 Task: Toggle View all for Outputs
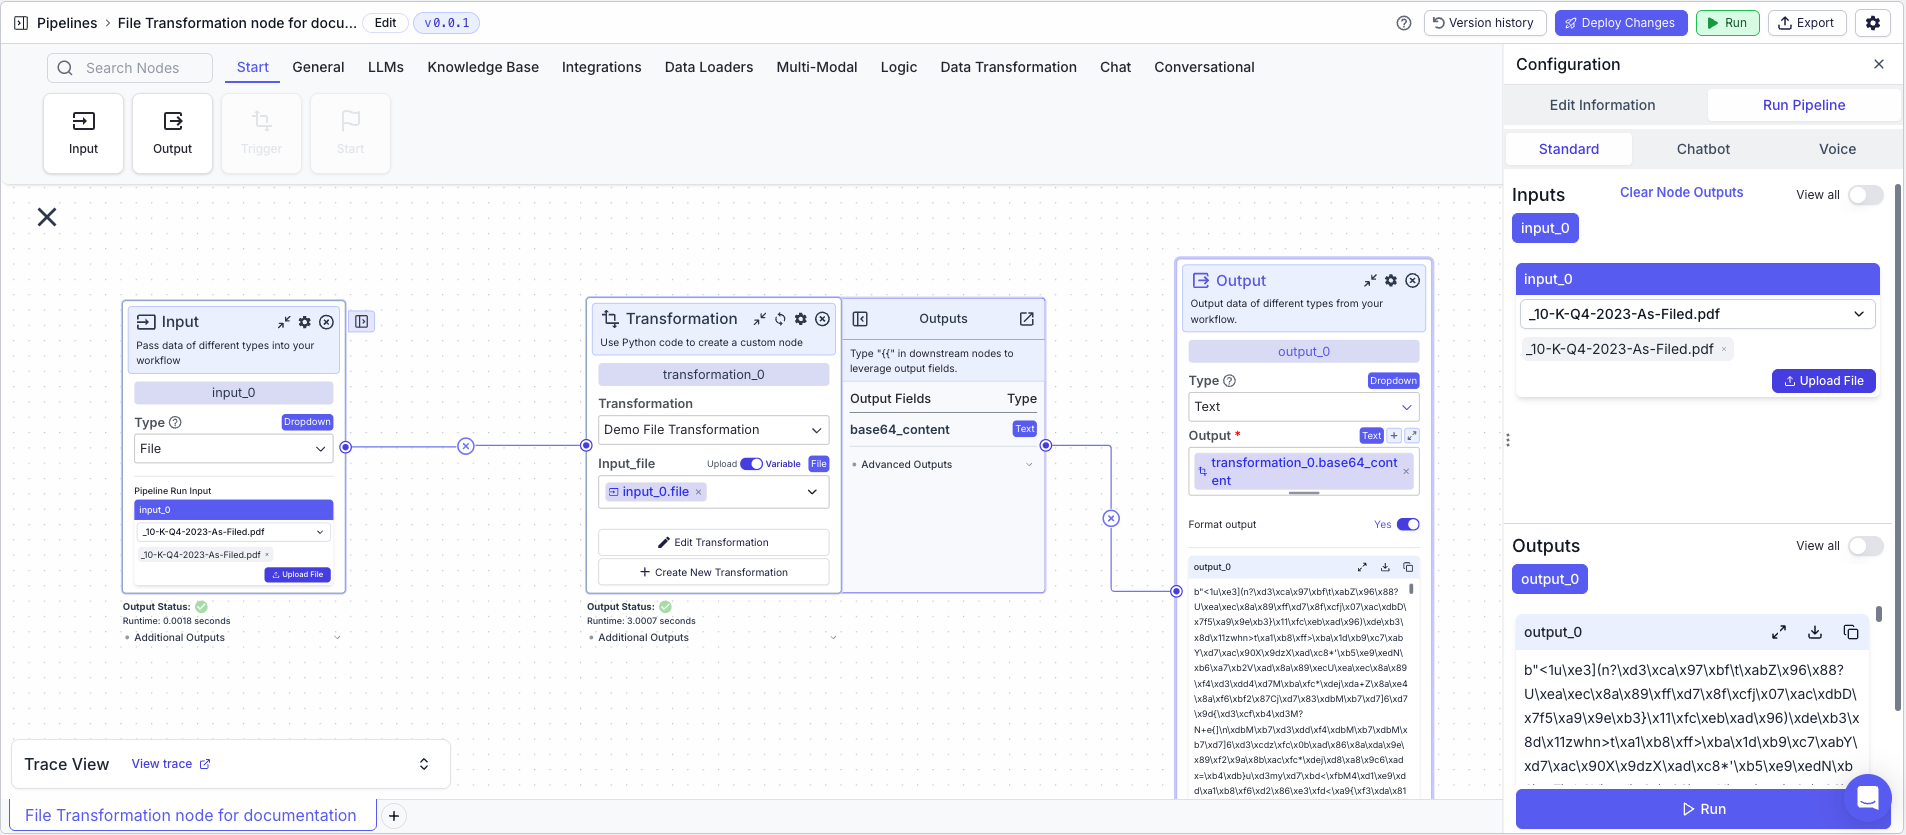click(x=1865, y=546)
